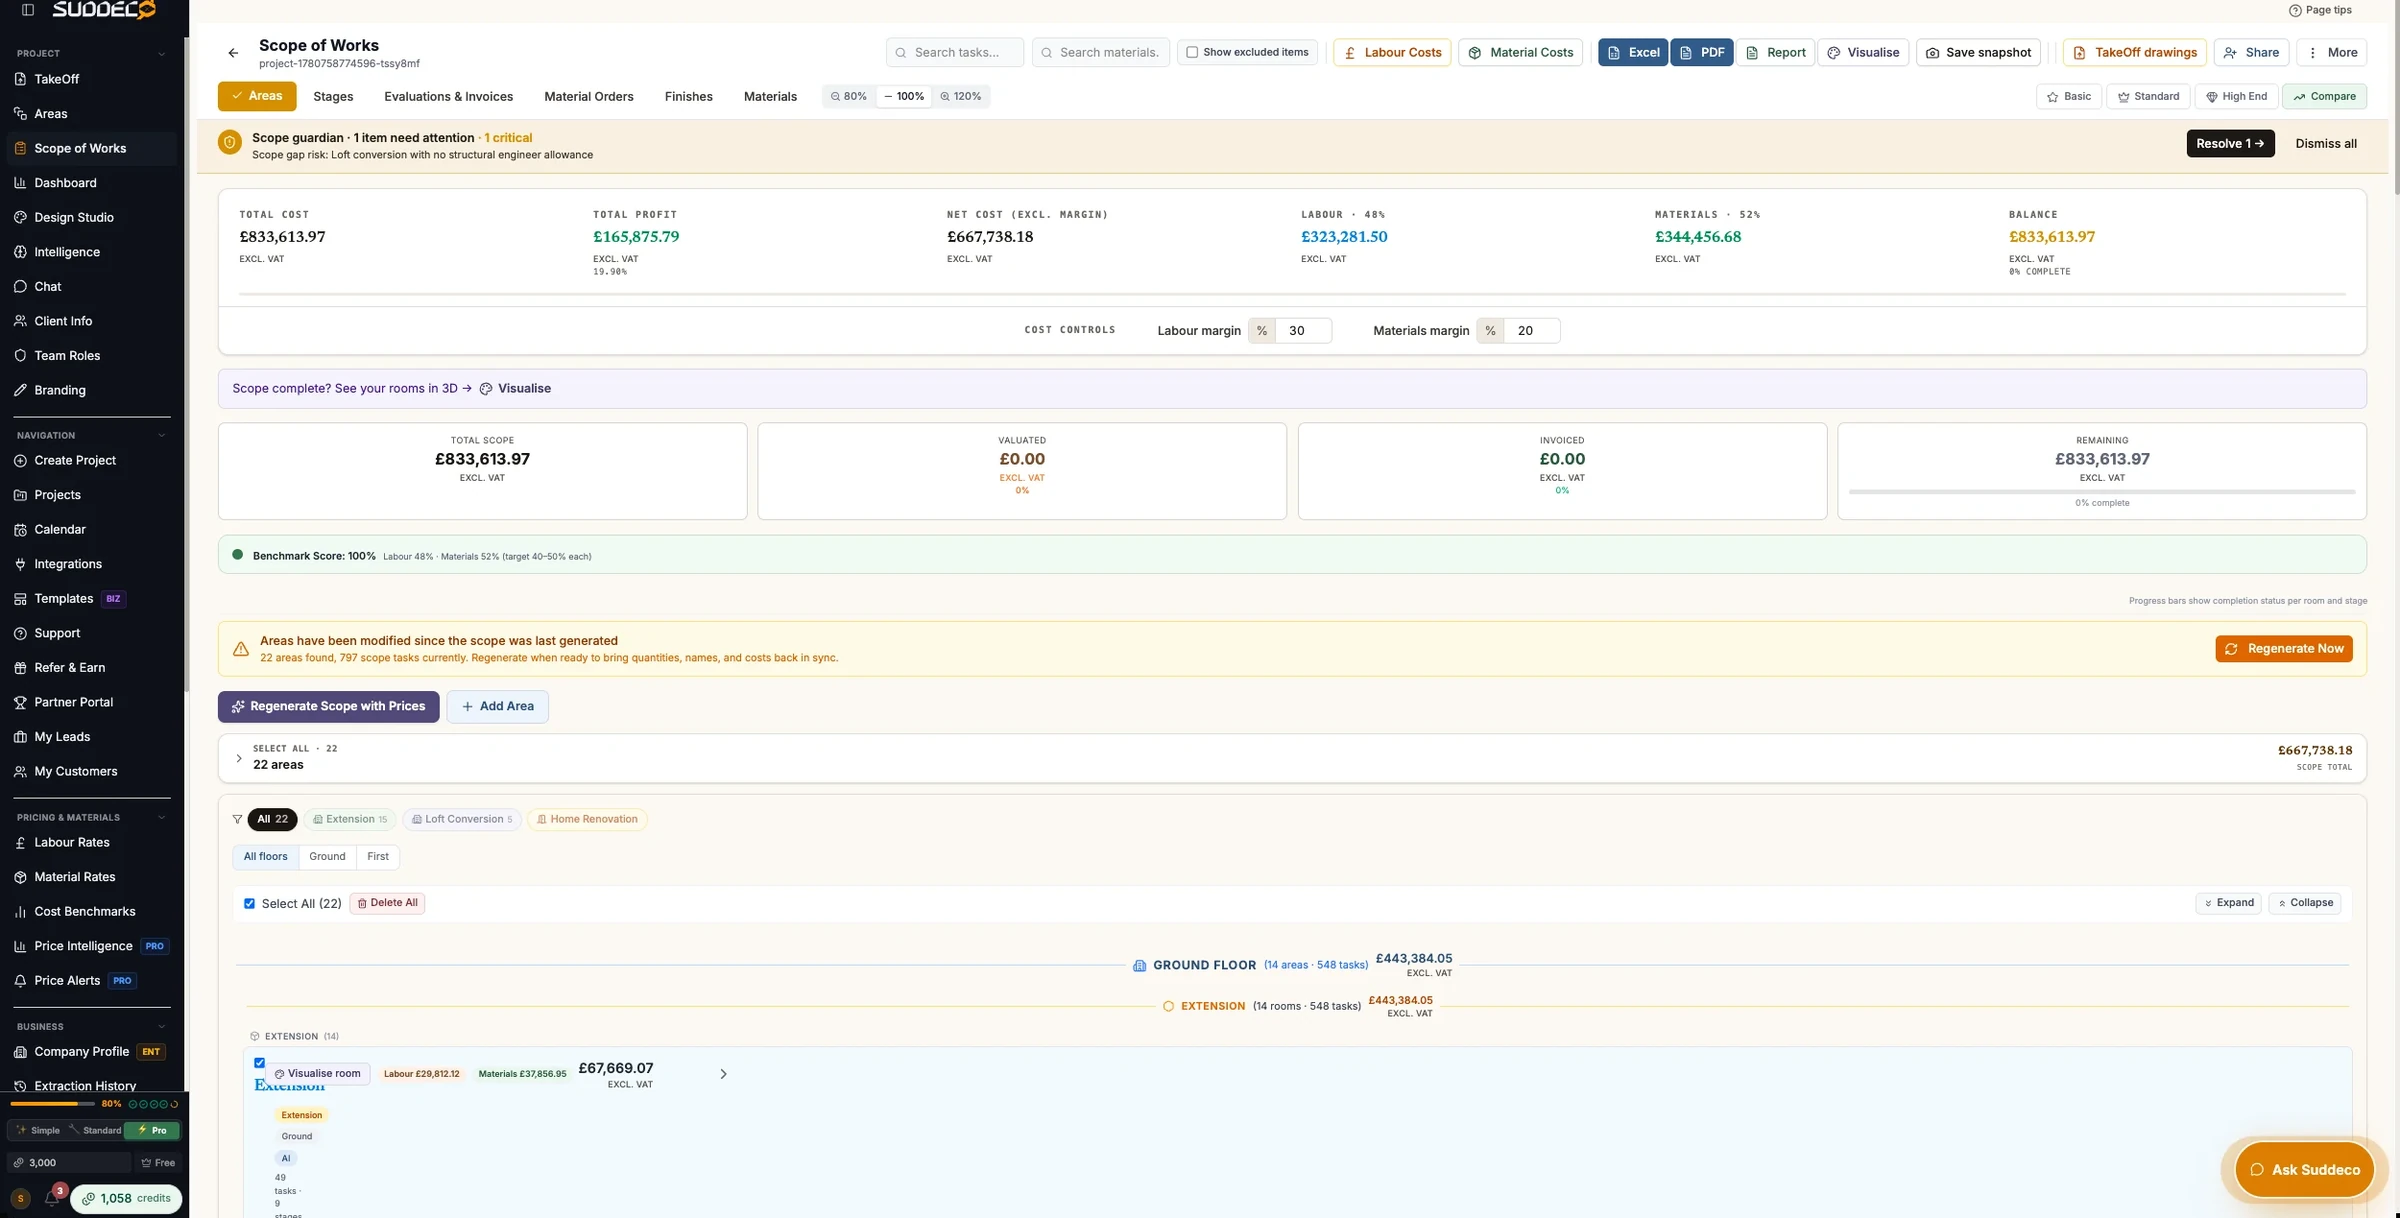2400x1218 pixels.
Task: Click the Scope guardian shield icon
Action: (x=229, y=142)
